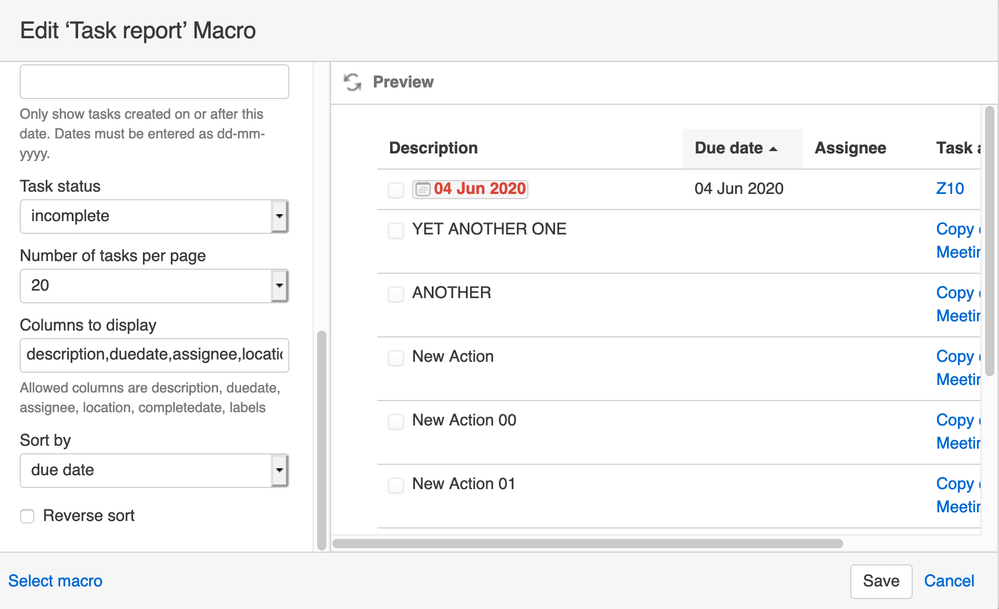Click the Columns to display input field
This screenshot has height=609, width=999.
(x=154, y=354)
